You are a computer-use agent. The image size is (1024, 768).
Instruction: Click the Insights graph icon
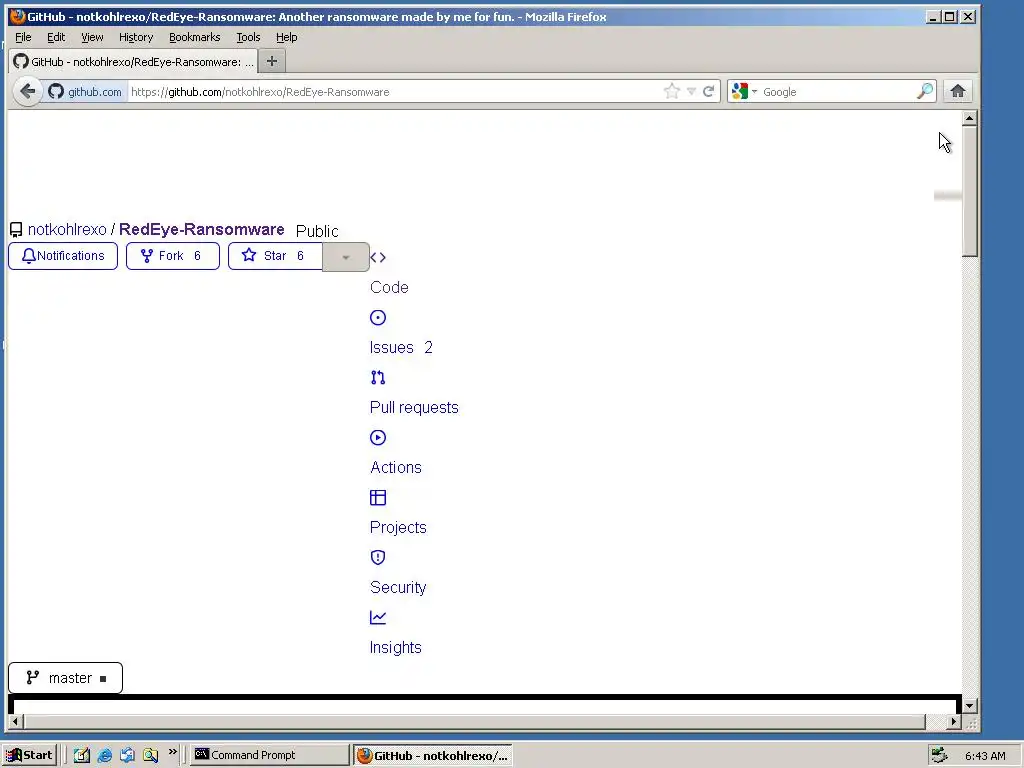click(x=377, y=617)
